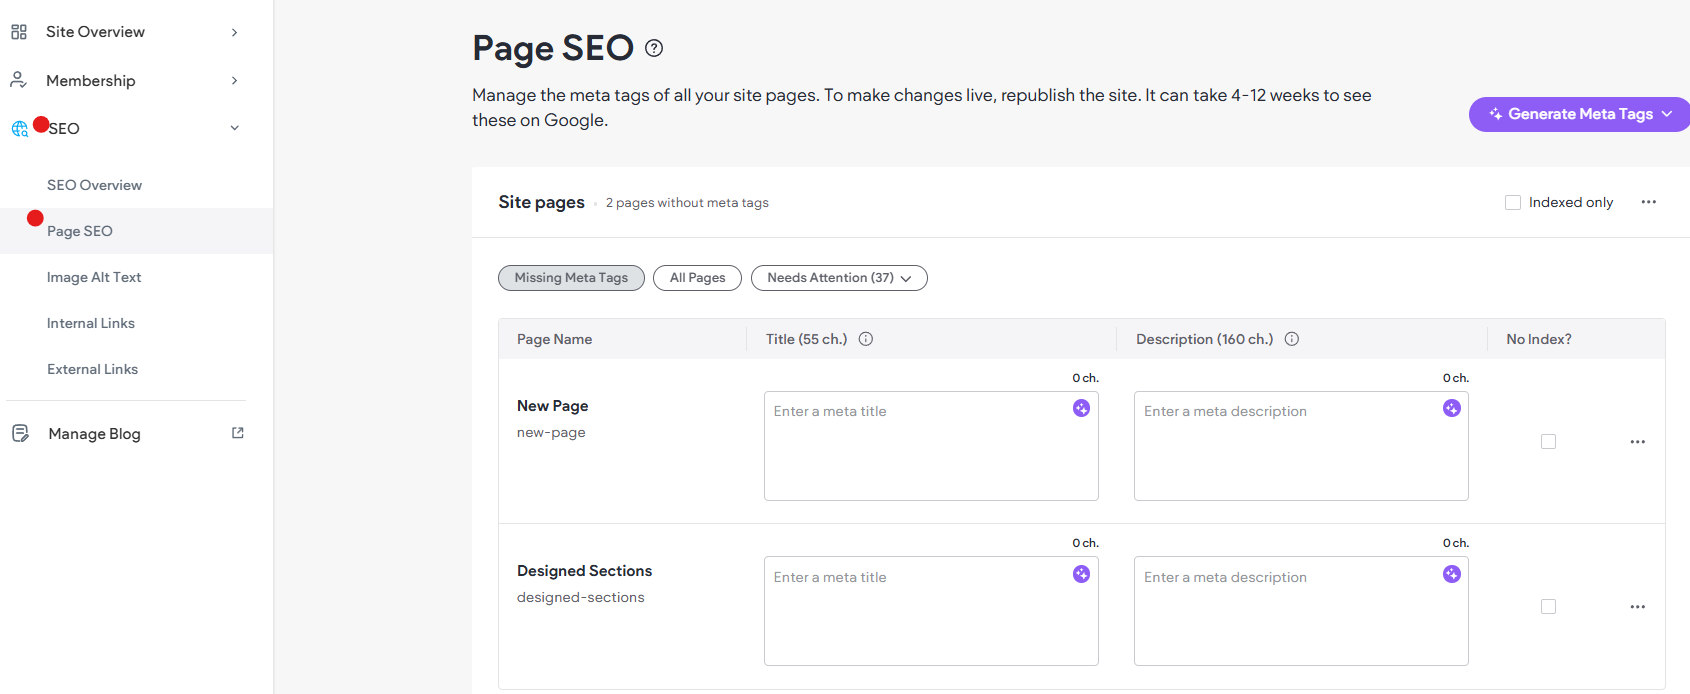Click the info icon next to Title column header
This screenshot has width=1690, height=694.
(x=866, y=339)
